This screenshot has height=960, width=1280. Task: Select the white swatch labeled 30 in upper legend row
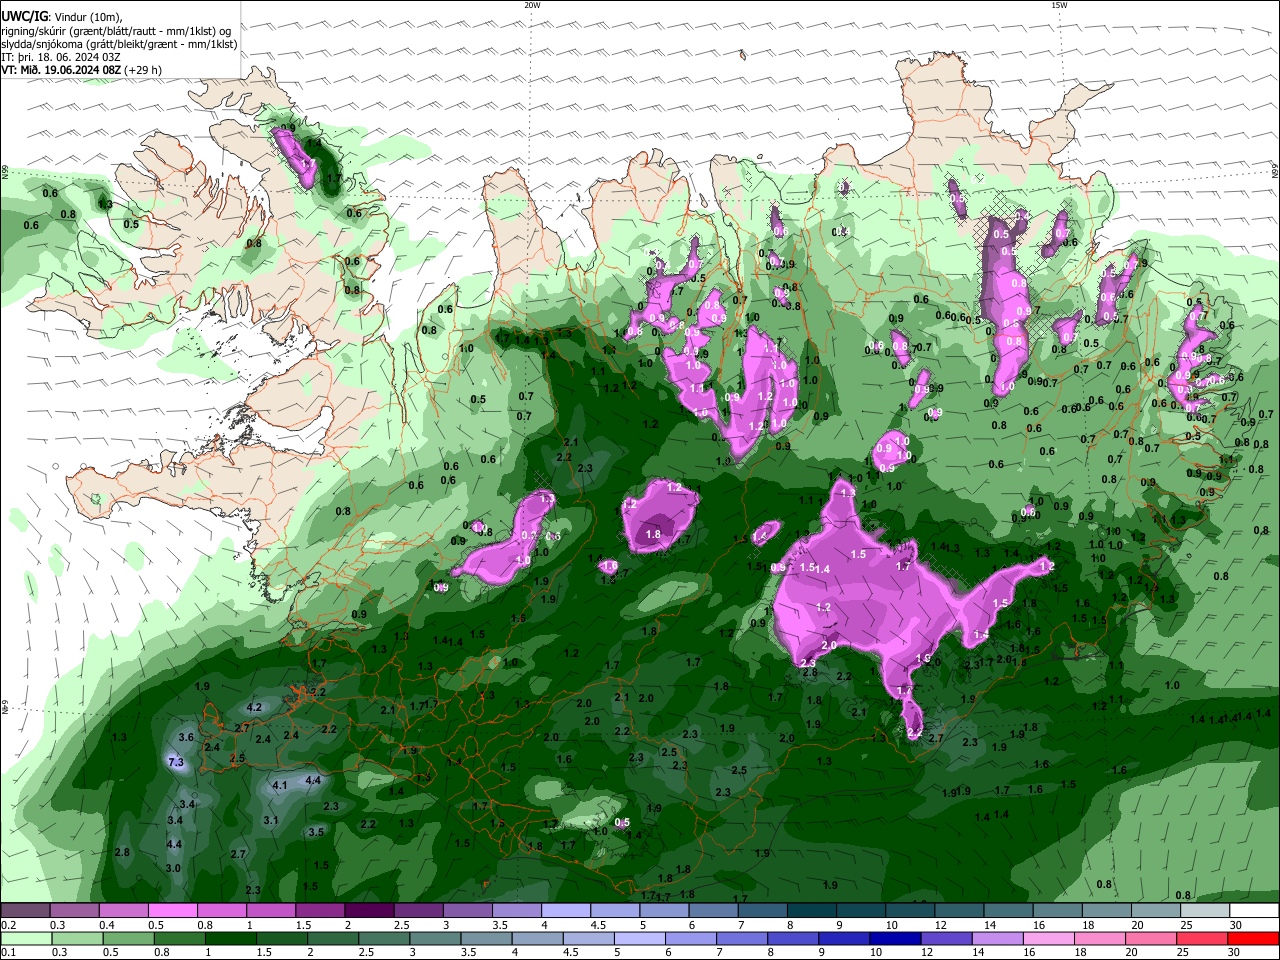[1254, 911]
